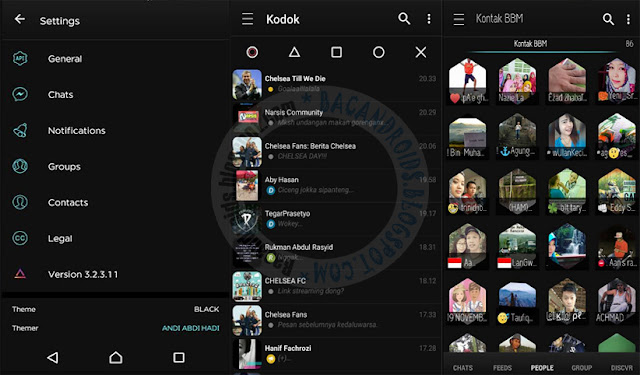This screenshot has width=640, height=375.
Task: Switch to the FEEDS tab
Action: coord(502,368)
